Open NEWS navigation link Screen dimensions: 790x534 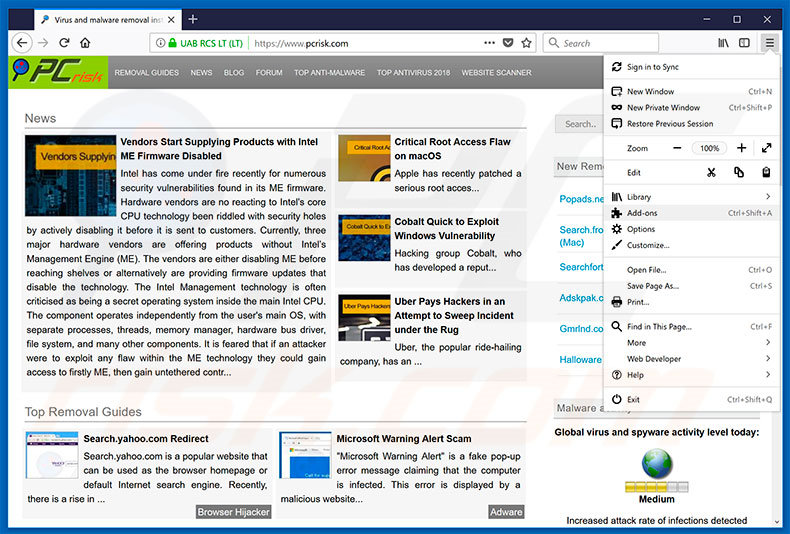click(x=202, y=73)
